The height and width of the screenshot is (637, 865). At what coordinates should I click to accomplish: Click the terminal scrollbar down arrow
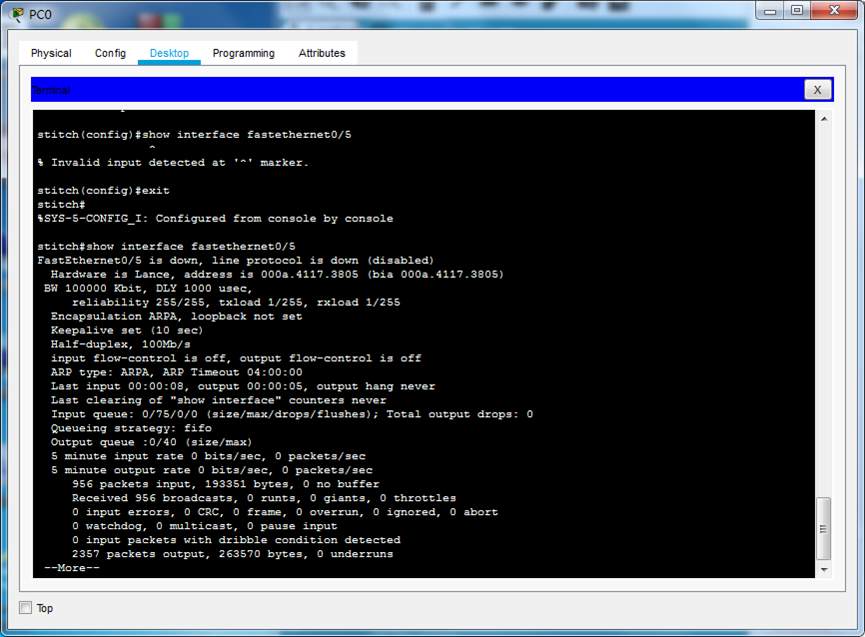click(x=824, y=570)
